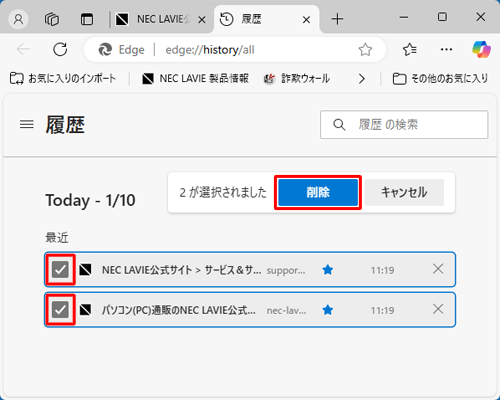Screen dimensions: 500x400
Task: Open お気に入りのインポート bookmark
Action: [x=63, y=79]
